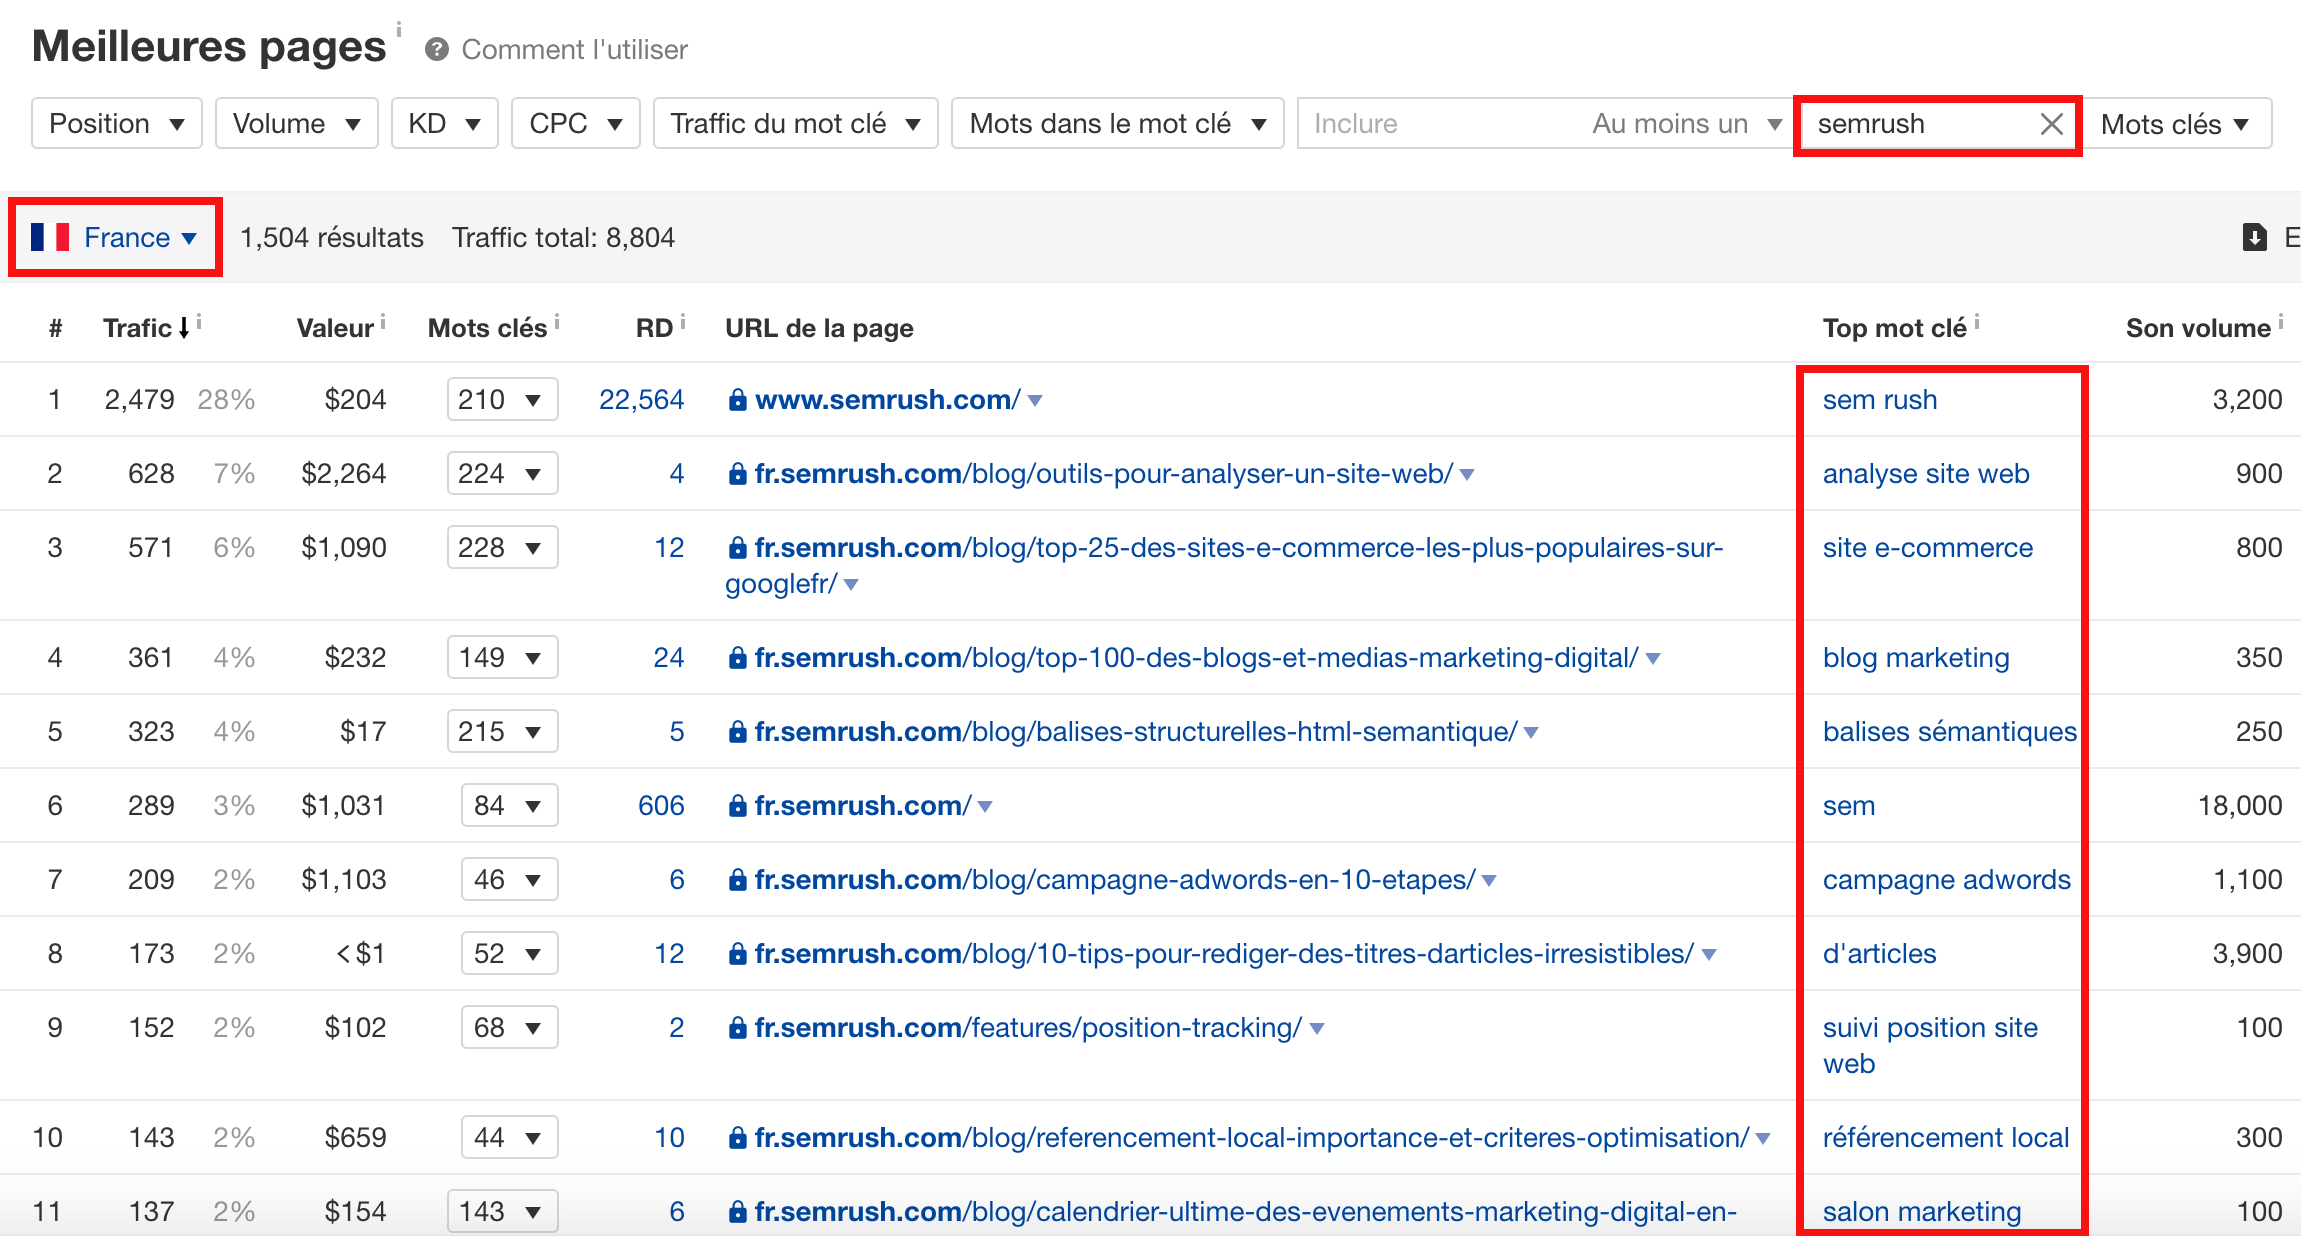
Task: Expand the 224 keywords dropdown
Action: [502, 474]
